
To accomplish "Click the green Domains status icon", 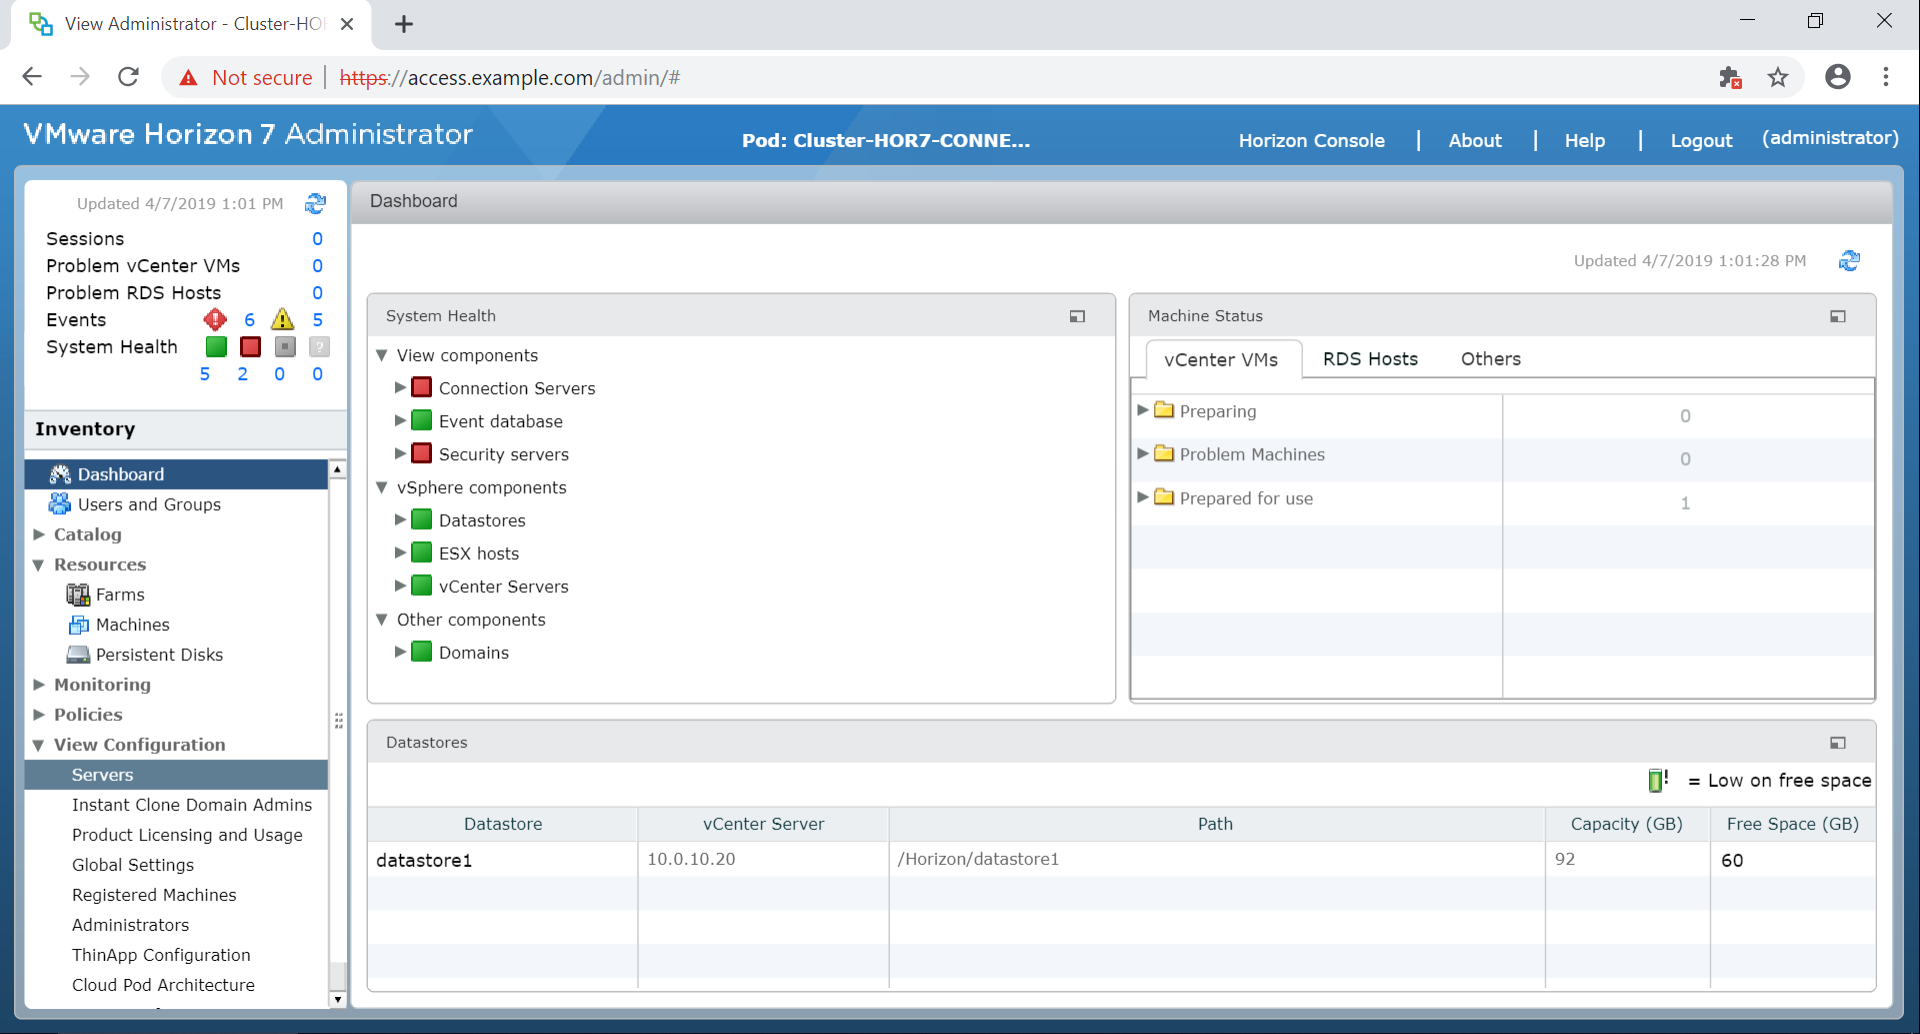I will [x=422, y=652].
